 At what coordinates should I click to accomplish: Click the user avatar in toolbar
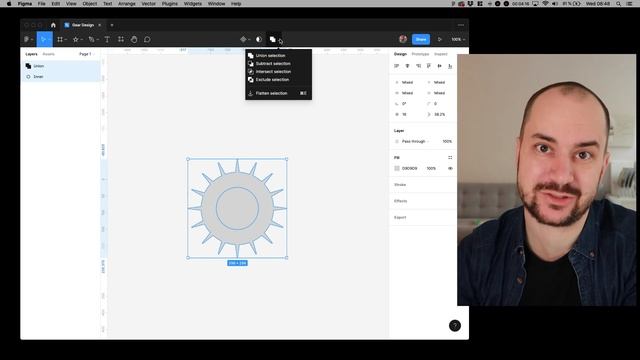[x=403, y=39]
